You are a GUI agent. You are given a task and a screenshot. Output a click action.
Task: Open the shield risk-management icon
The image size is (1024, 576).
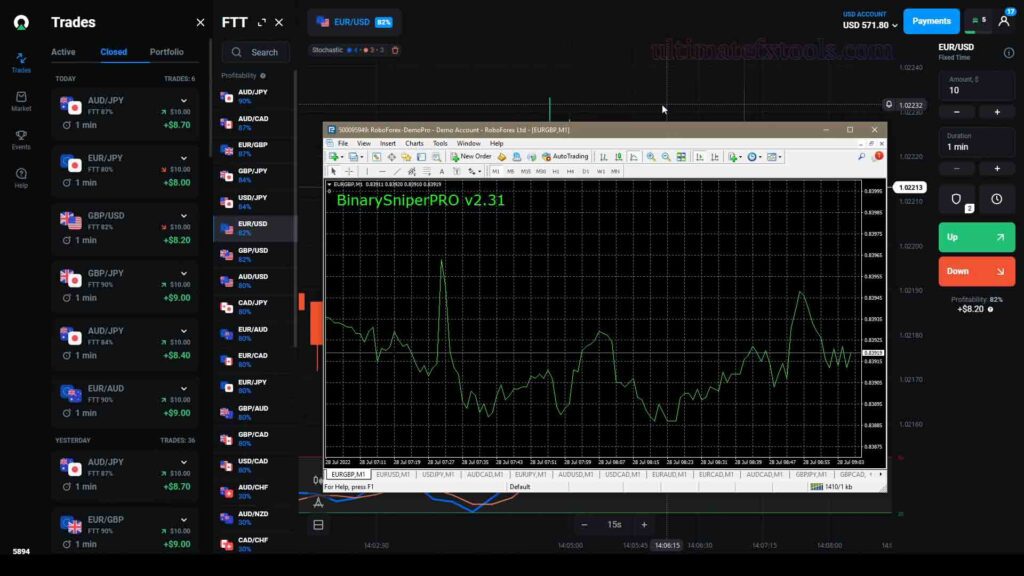956,199
